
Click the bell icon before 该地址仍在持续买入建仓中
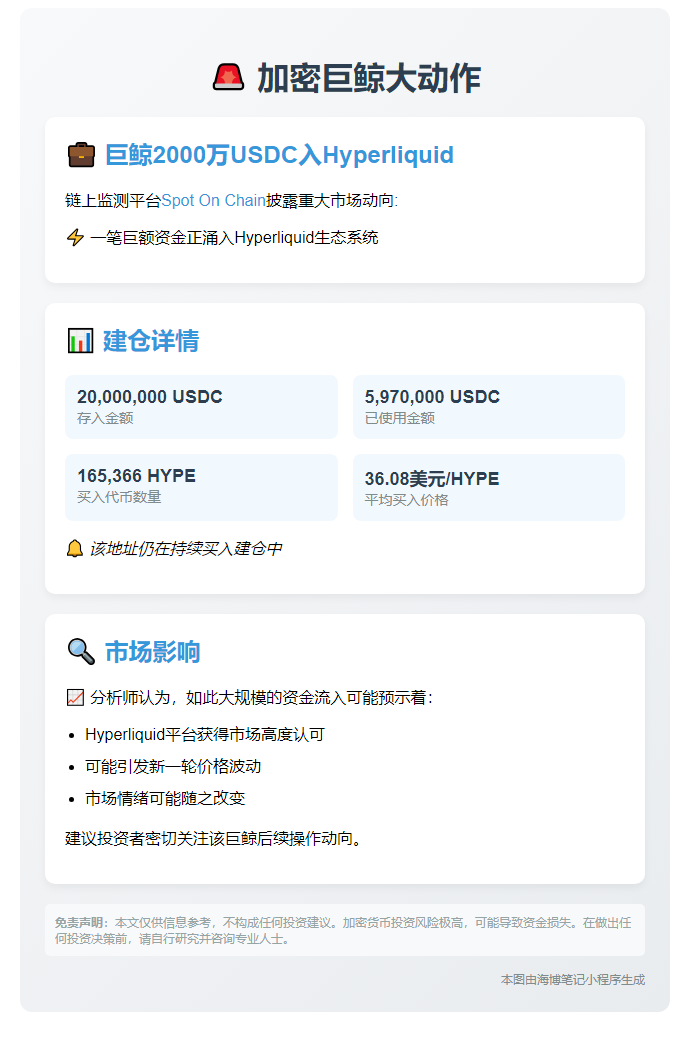pyautogui.click(x=75, y=549)
